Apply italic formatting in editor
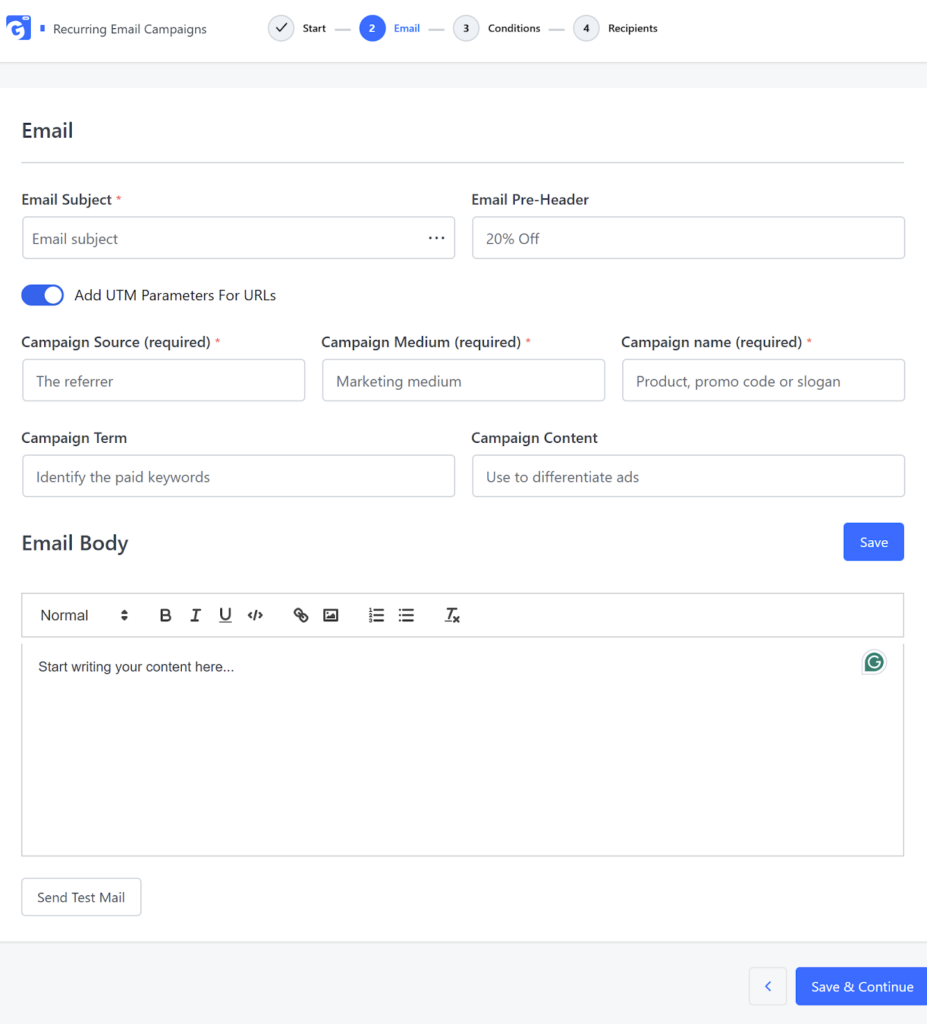 195,615
